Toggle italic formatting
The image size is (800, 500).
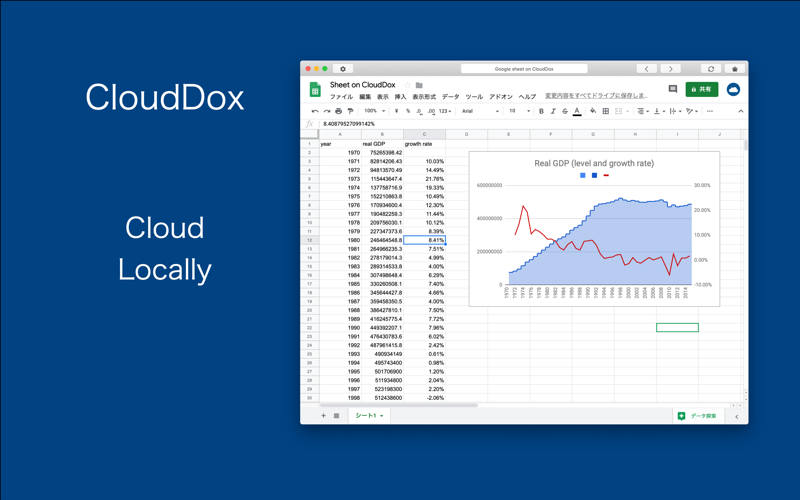(553, 111)
